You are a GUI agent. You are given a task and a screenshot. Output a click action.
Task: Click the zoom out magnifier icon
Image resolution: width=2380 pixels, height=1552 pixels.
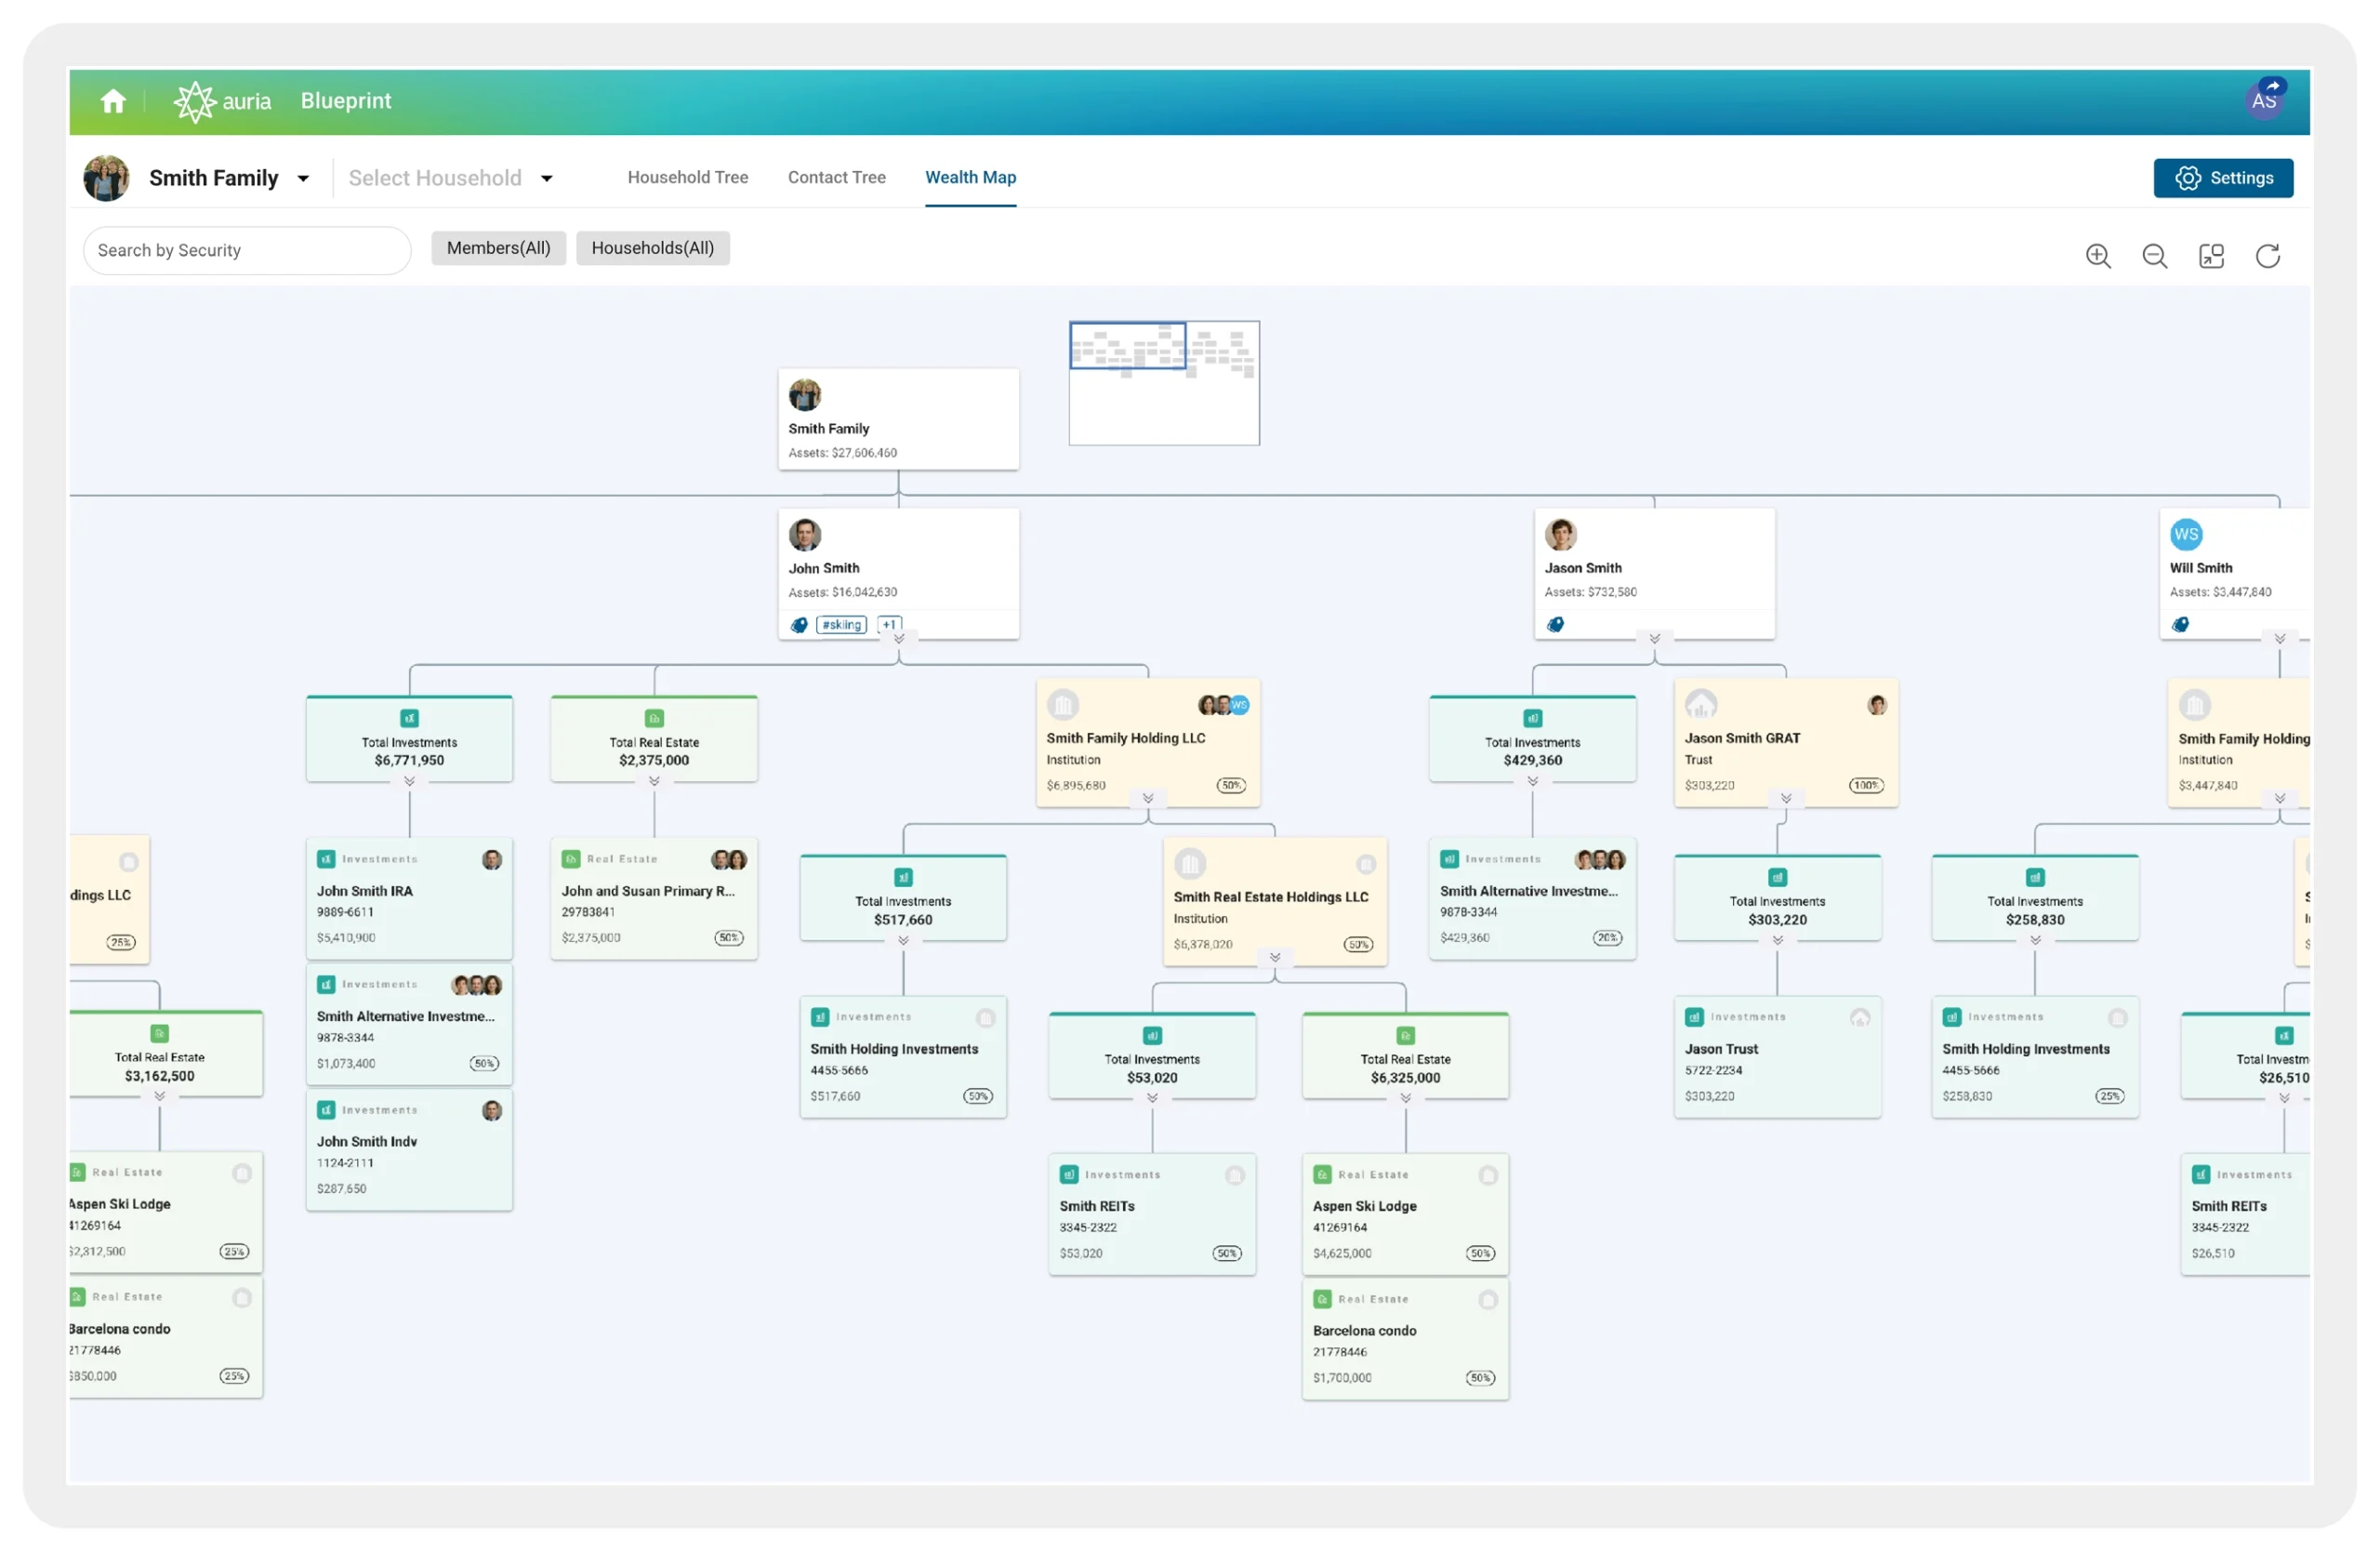tap(2155, 256)
